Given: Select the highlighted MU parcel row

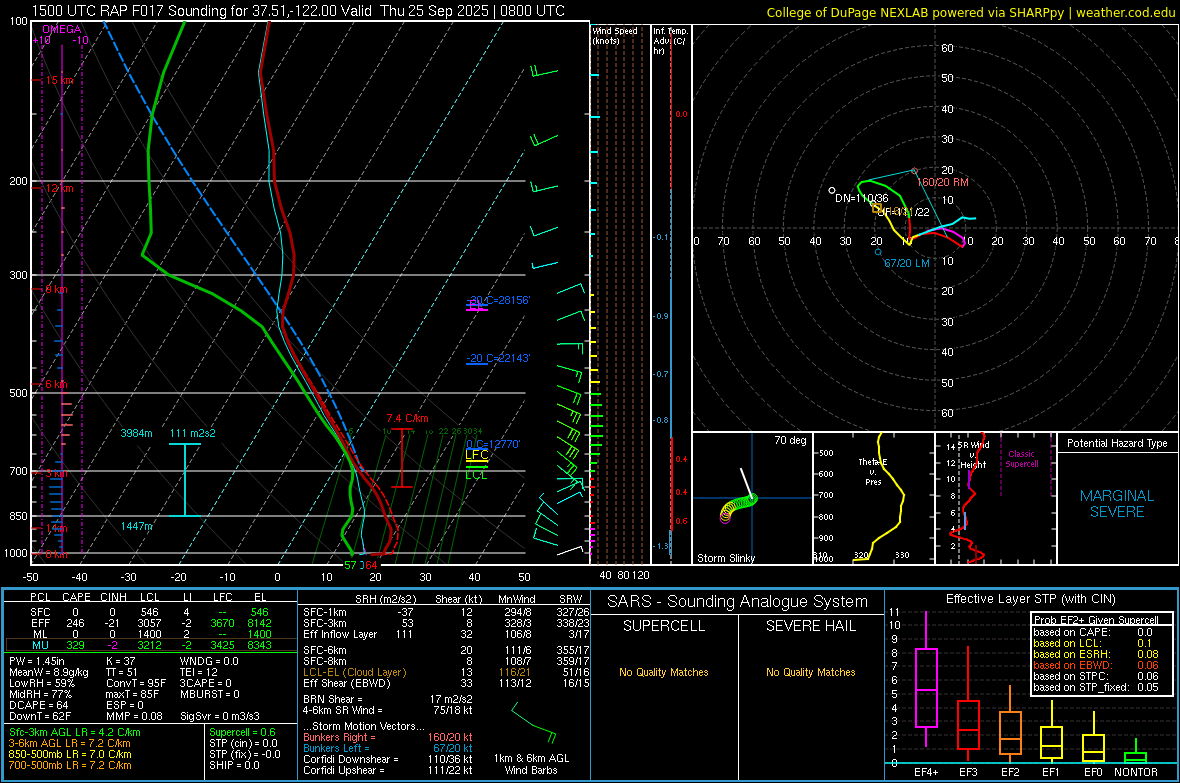Looking at the screenshot, I should click(150, 644).
